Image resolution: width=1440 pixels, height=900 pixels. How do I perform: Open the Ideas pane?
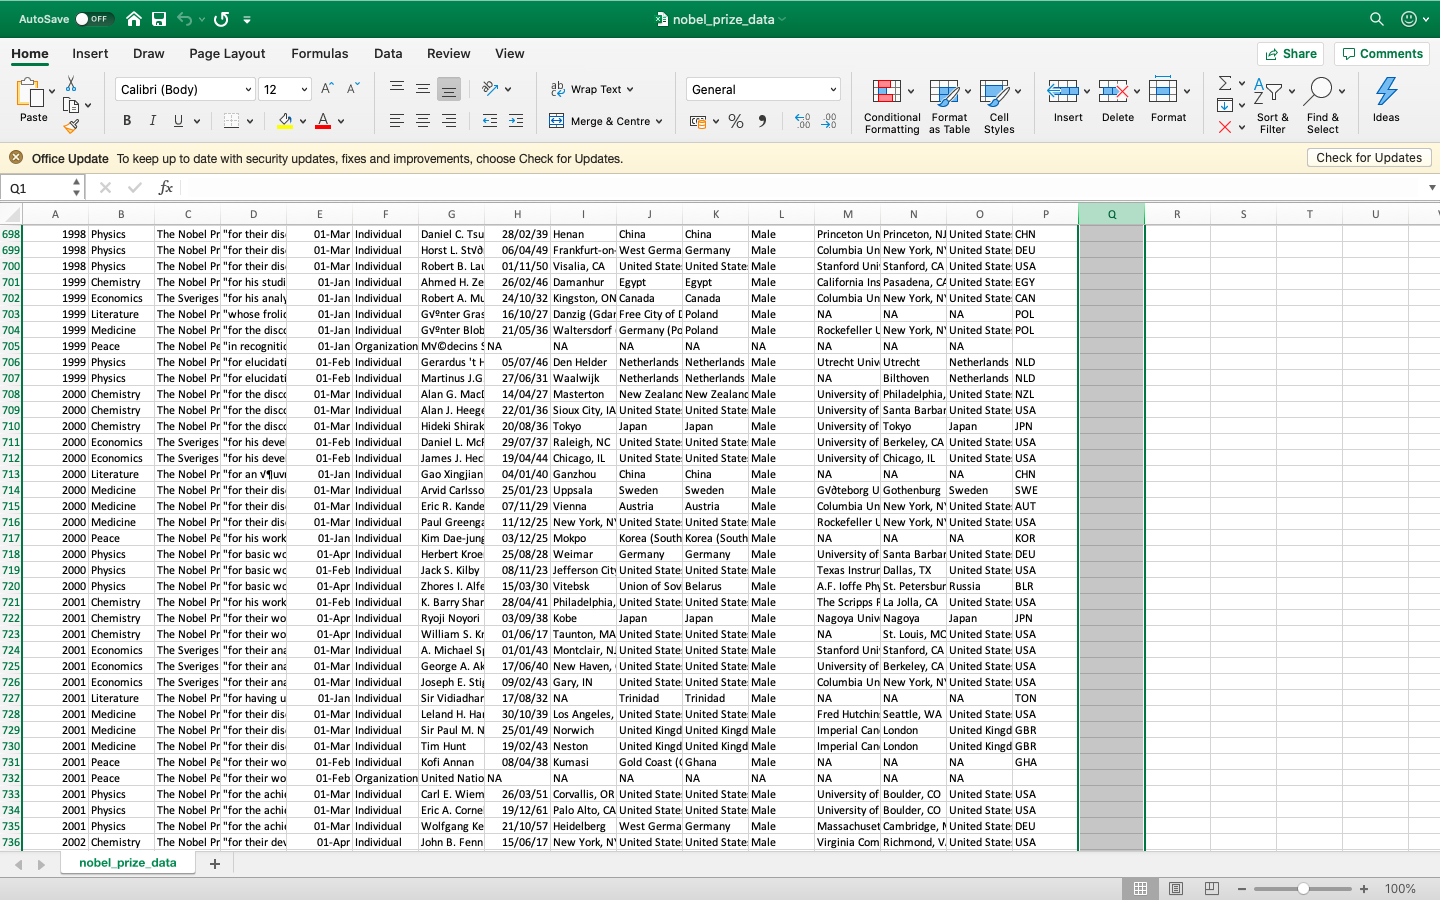pos(1385,100)
